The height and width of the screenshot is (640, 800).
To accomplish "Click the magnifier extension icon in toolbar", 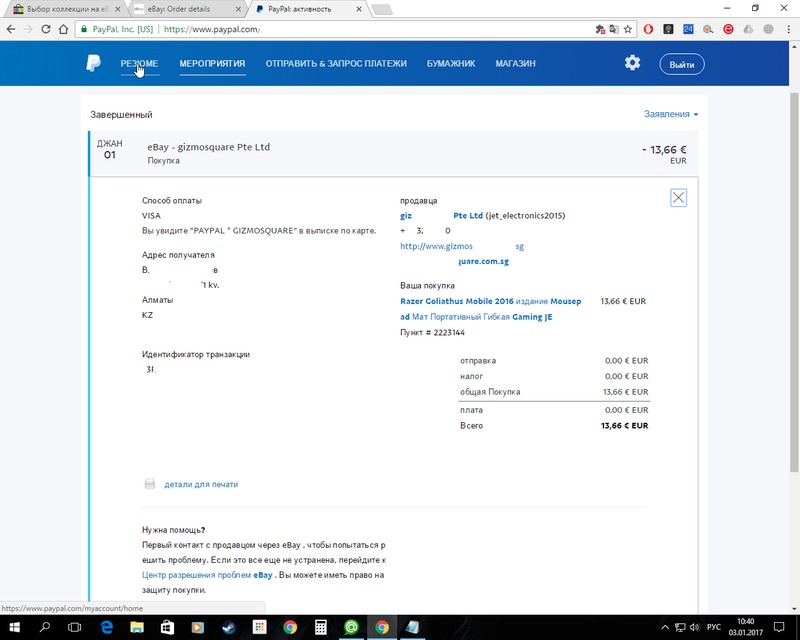I will click(708, 29).
